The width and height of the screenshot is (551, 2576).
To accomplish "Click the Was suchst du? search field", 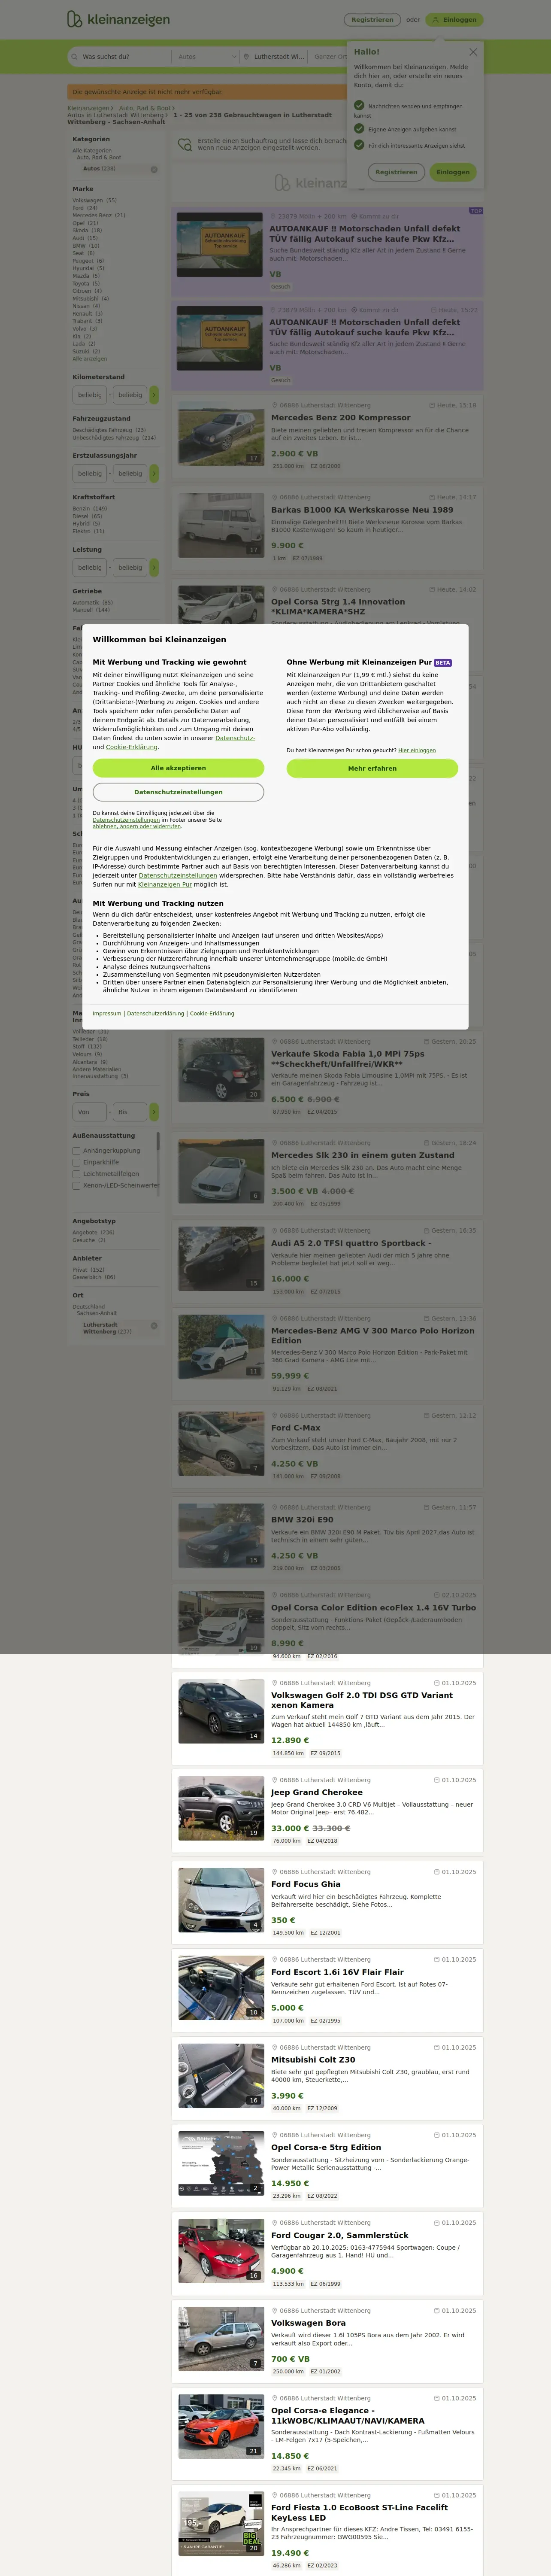I will [x=125, y=57].
